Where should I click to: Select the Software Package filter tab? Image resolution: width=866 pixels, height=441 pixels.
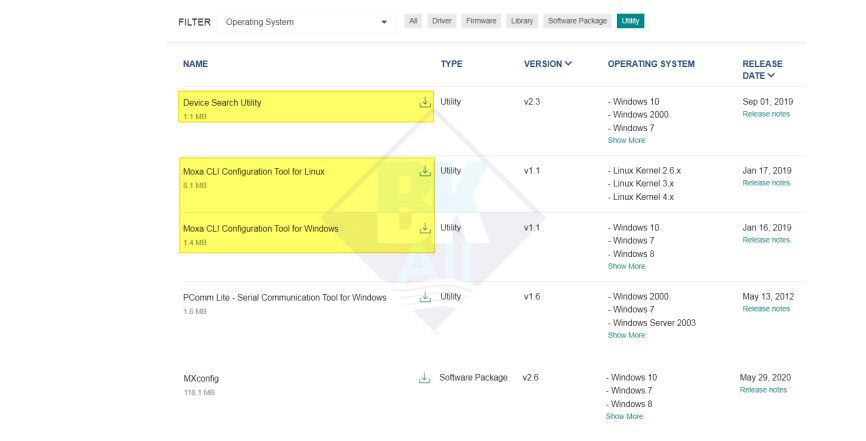pos(577,21)
